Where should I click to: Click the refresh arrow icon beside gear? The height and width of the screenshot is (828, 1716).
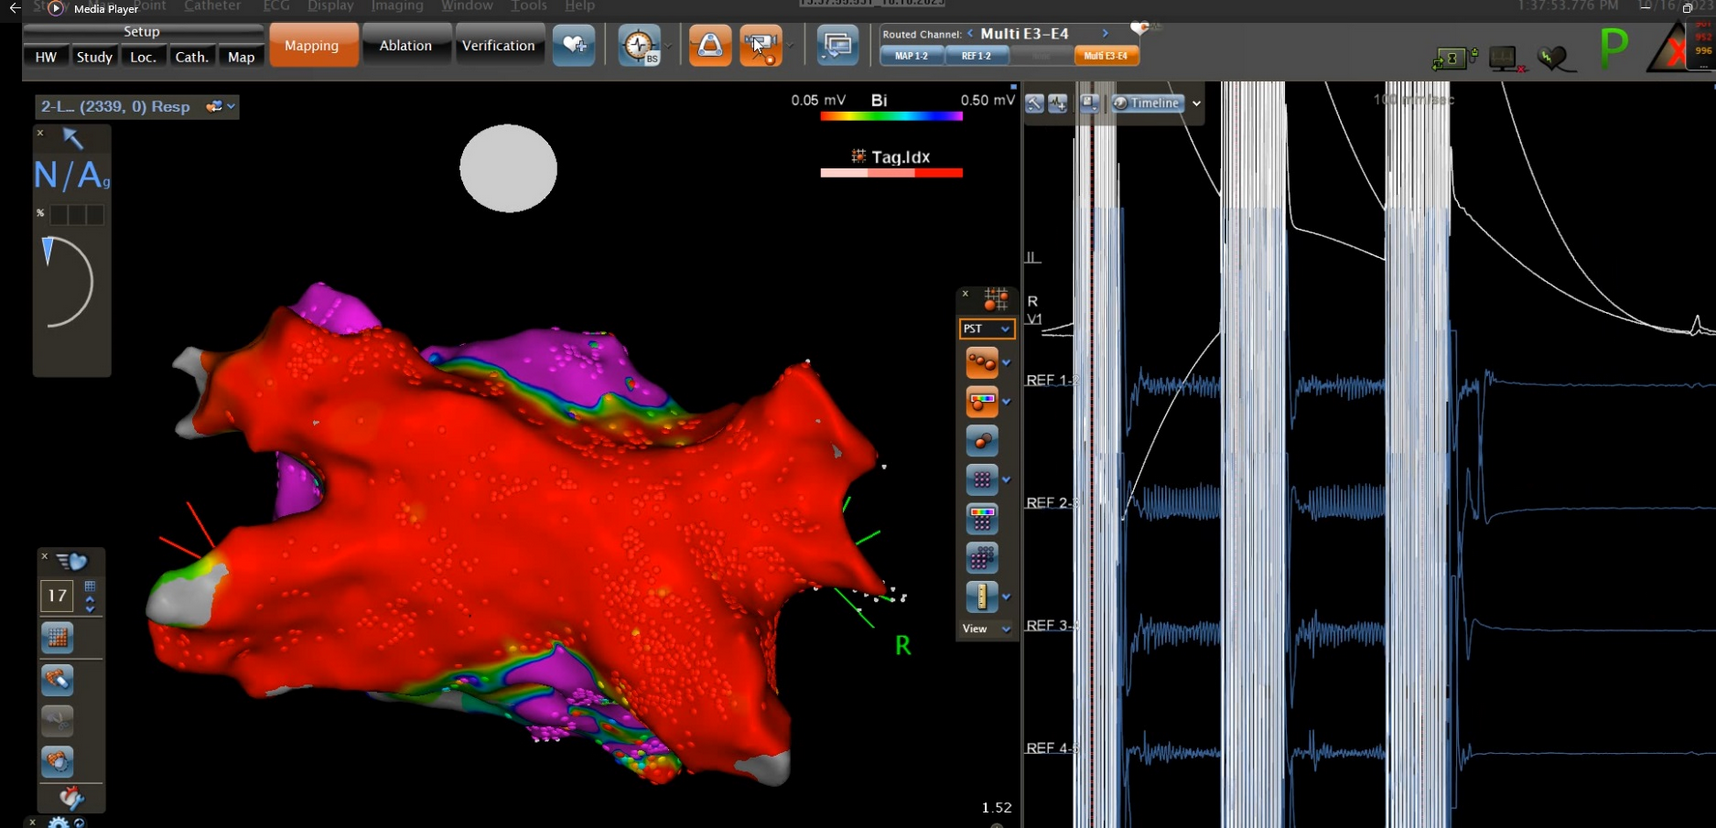[80, 823]
